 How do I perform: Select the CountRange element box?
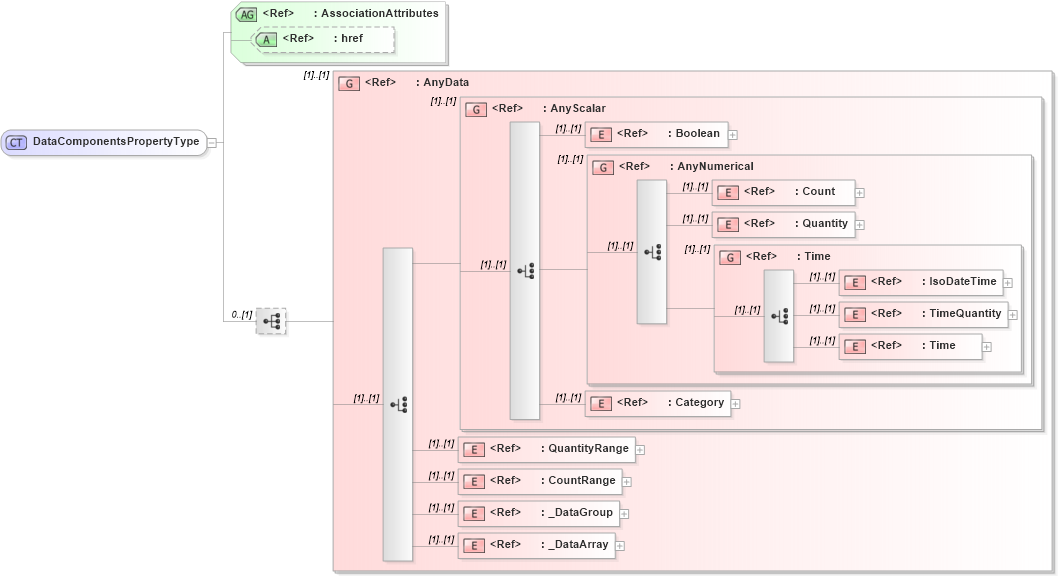(543, 481)
